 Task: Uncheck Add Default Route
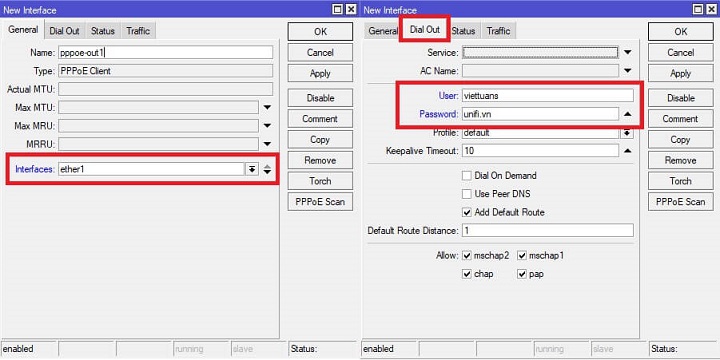467,213
